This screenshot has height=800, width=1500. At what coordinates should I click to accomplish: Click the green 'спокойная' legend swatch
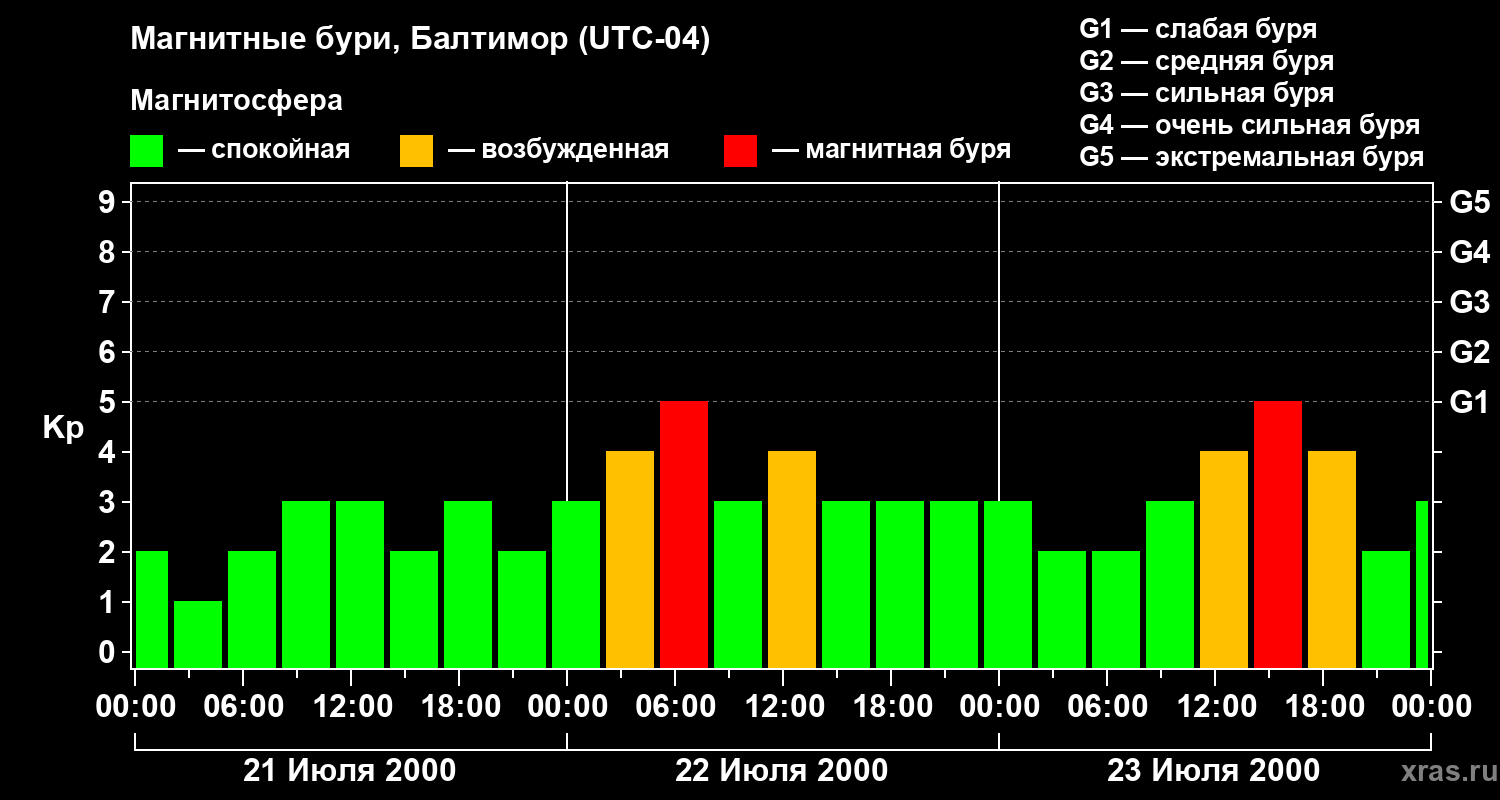pos(147,151)
